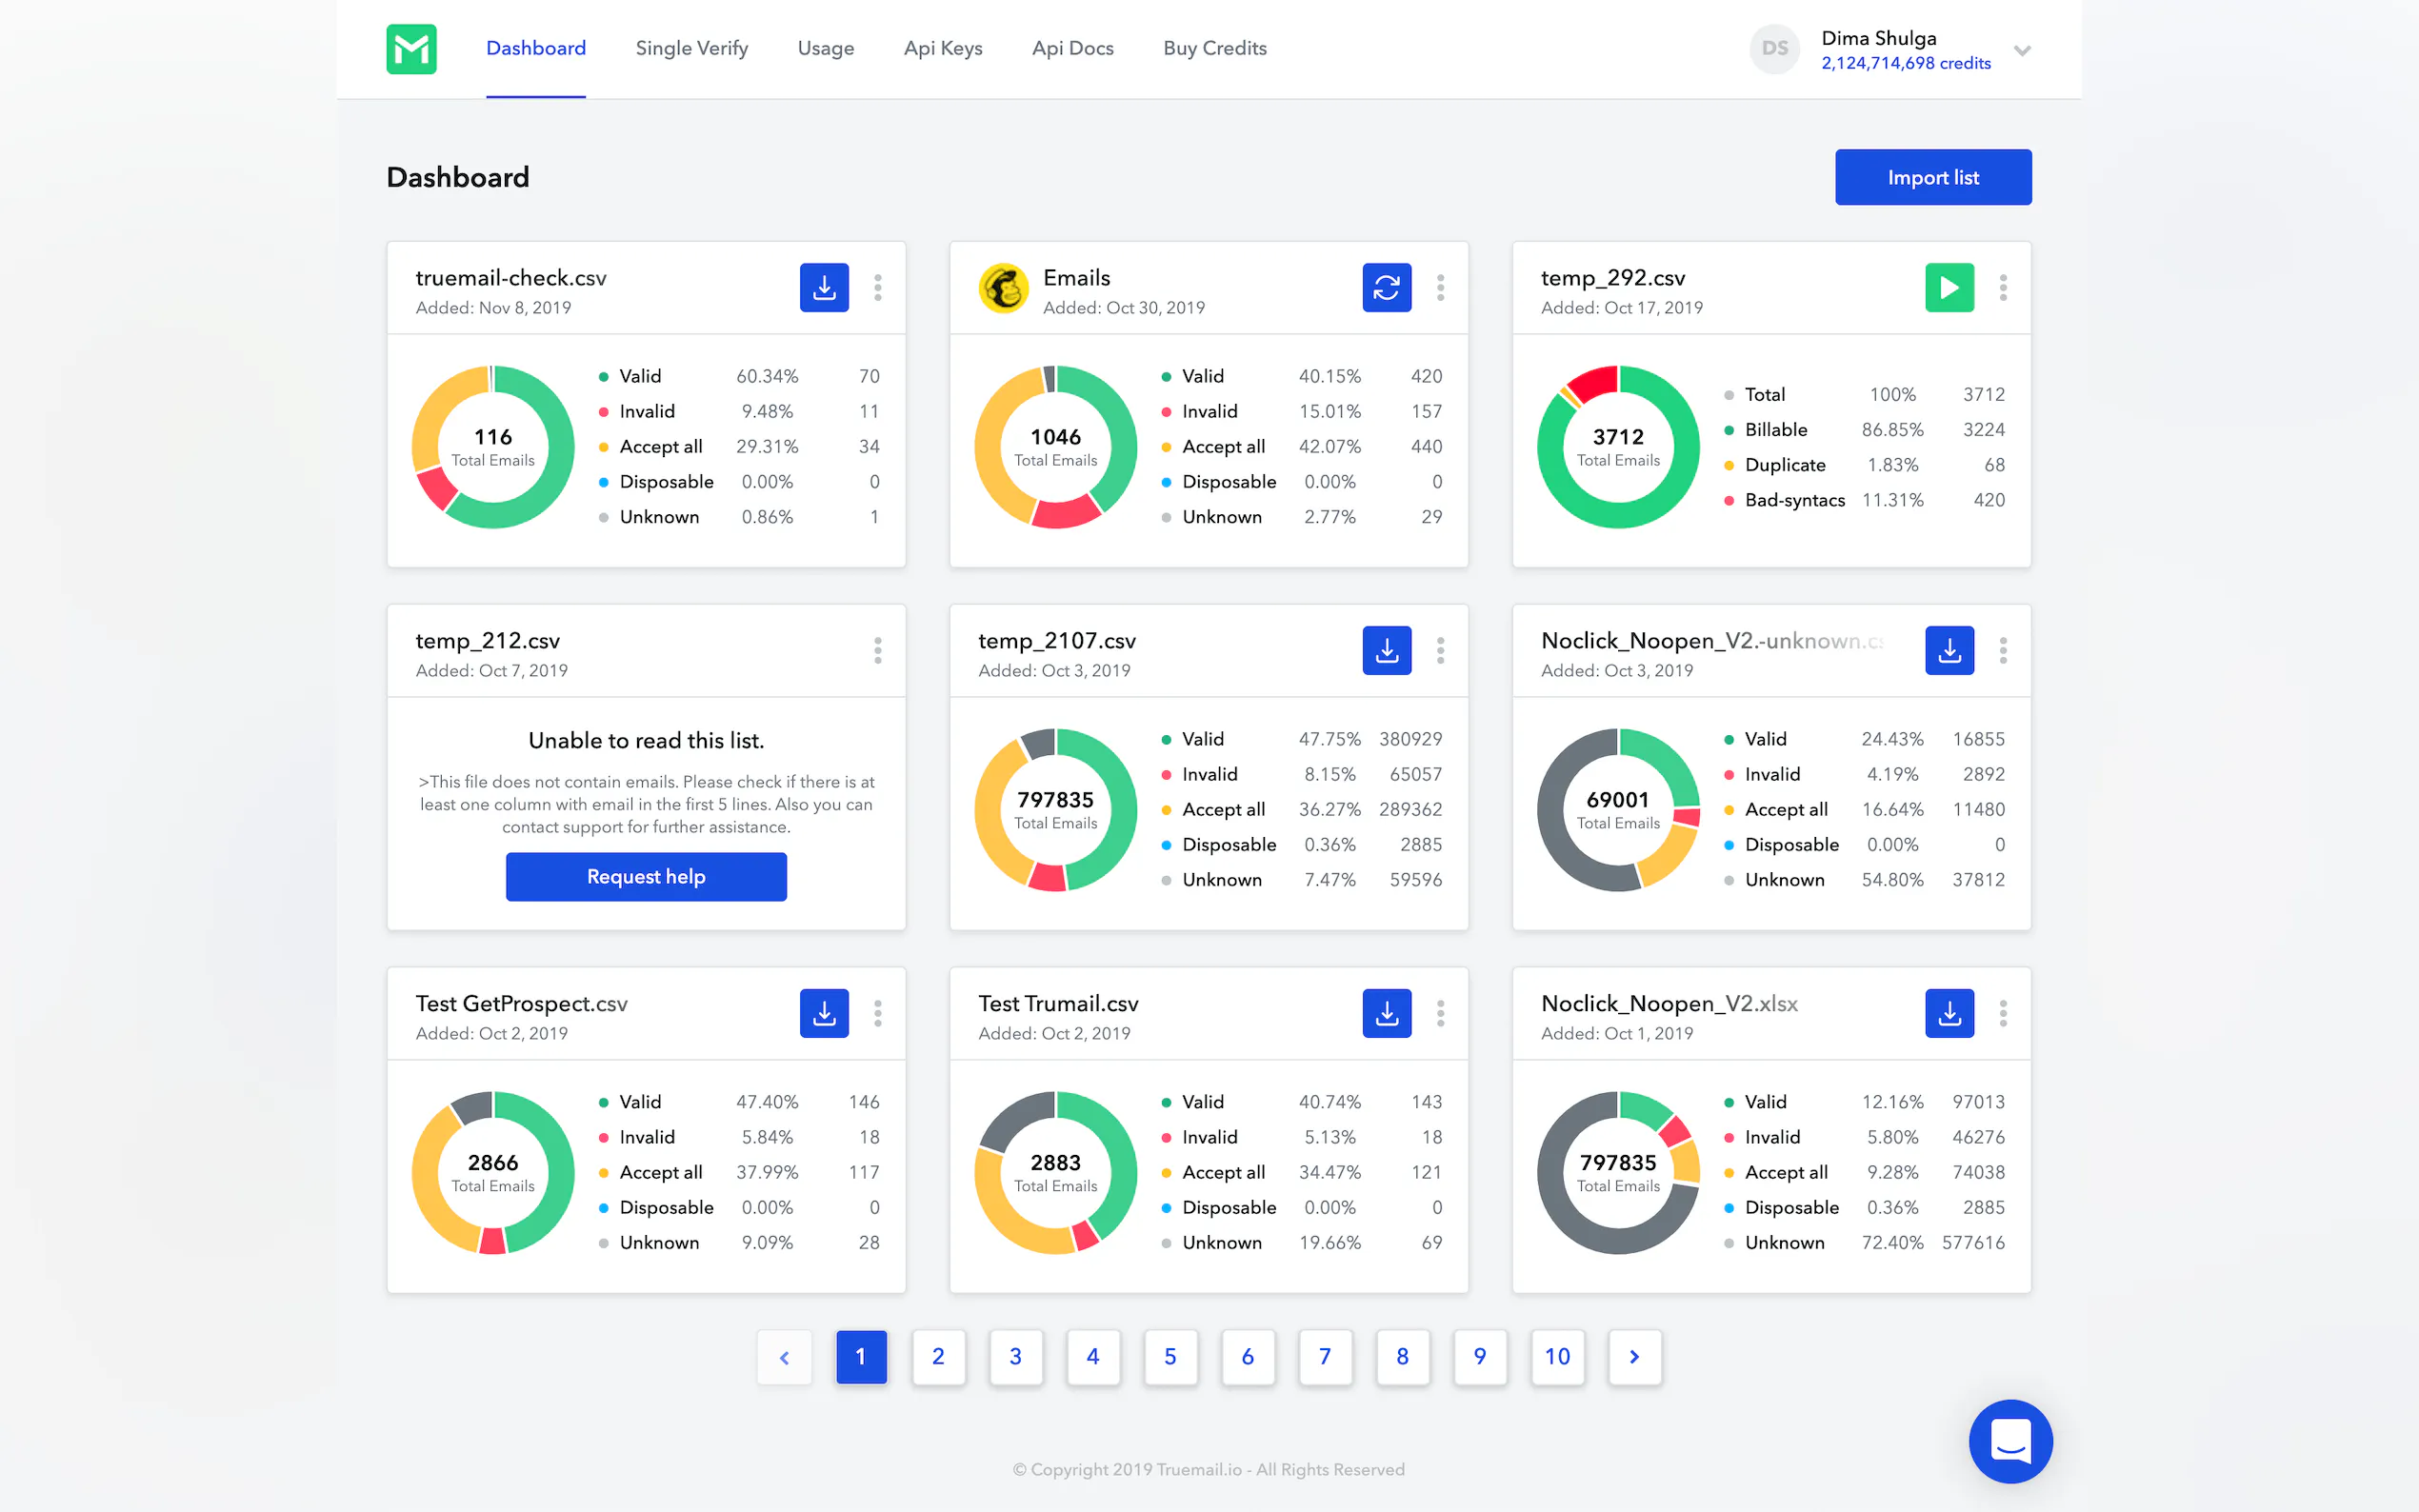Switch to the Single Verify tab

click(691, 48)
